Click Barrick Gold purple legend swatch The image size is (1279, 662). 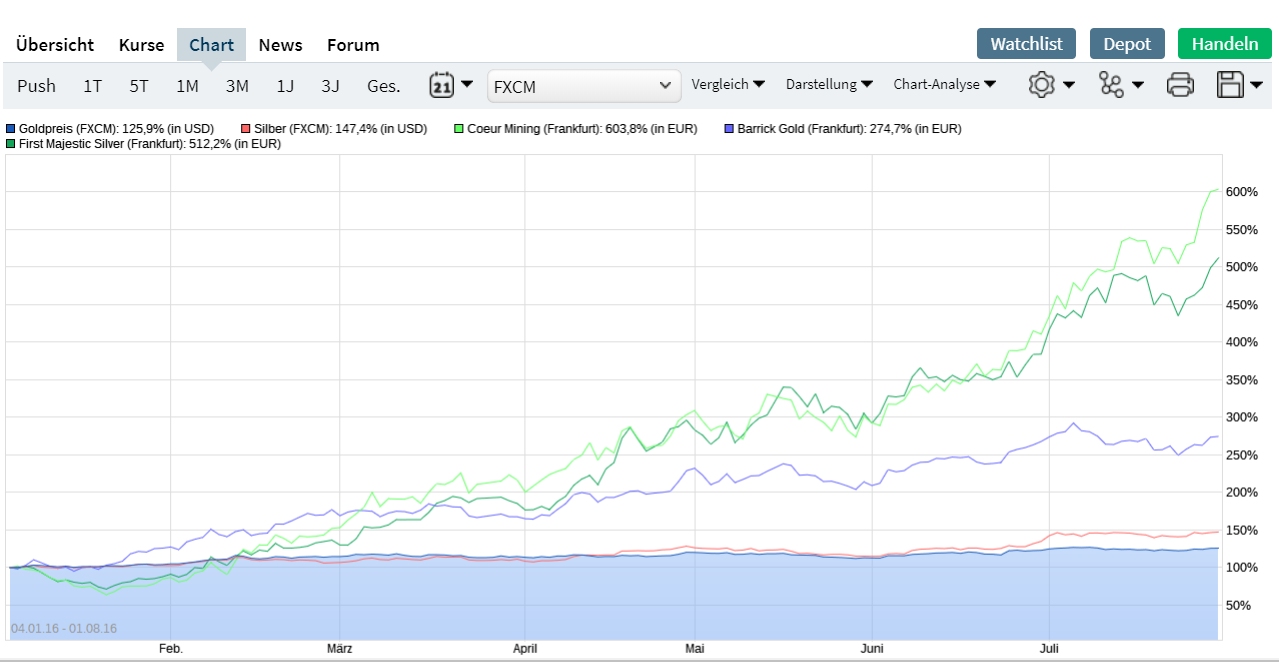[730, 129]
